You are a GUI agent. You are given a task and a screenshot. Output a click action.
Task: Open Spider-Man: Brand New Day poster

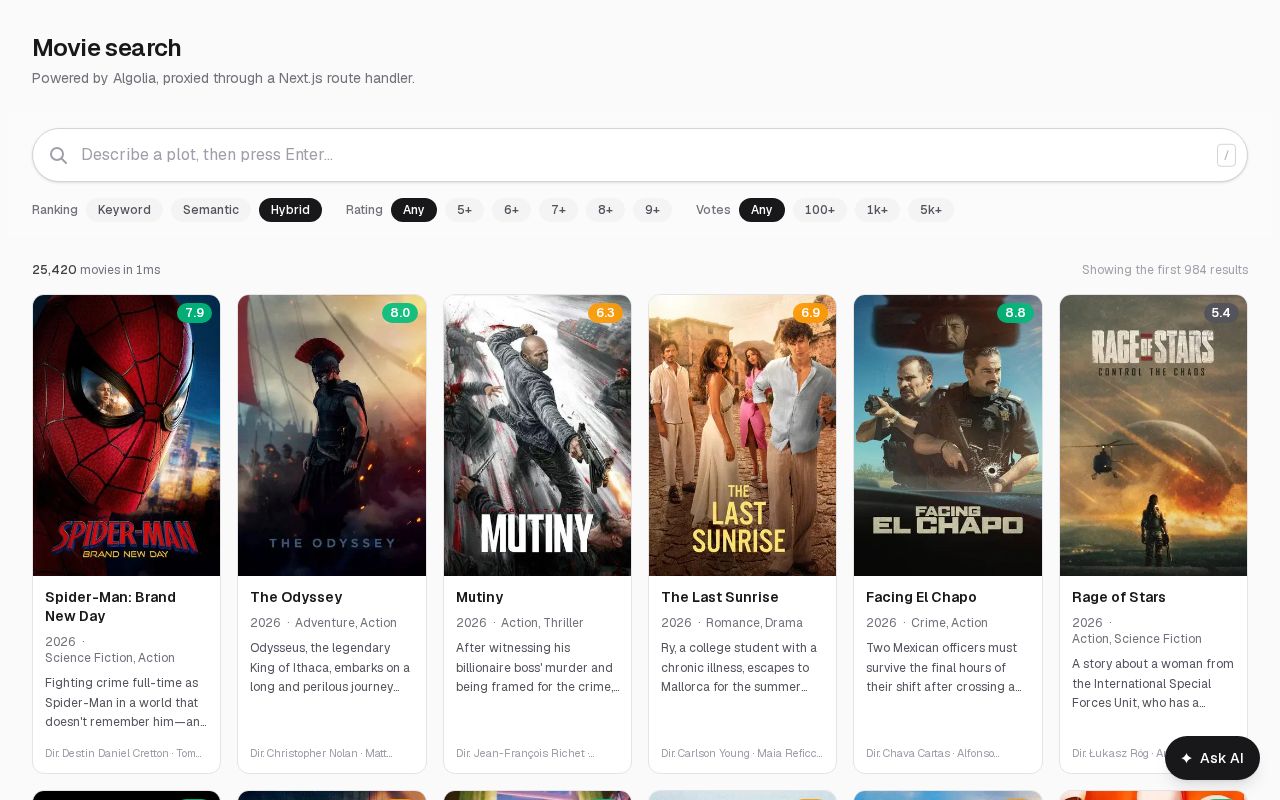127,435
